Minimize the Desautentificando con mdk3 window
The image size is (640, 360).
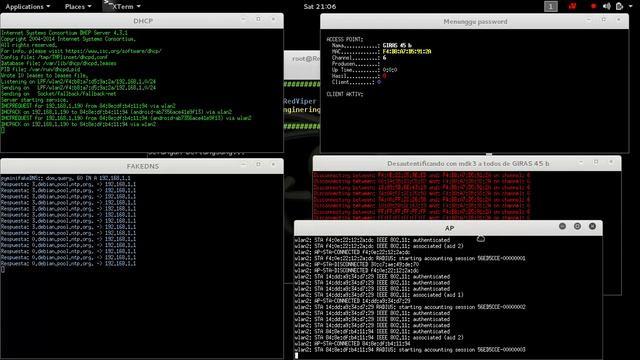click(x=581, y=162)
